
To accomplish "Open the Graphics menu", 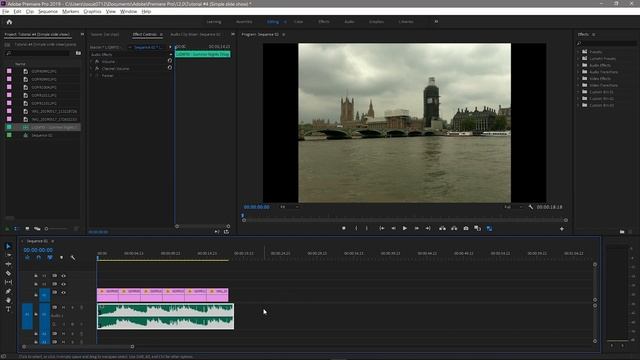I will pyautogui.click(x=92, y=11).
